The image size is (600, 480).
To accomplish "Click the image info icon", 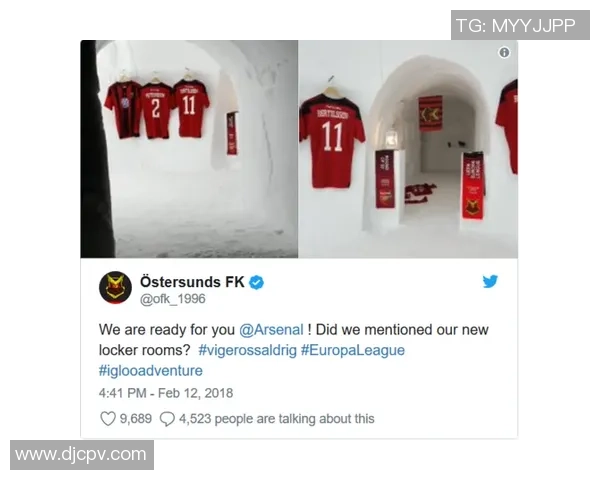I will point(504,52).
